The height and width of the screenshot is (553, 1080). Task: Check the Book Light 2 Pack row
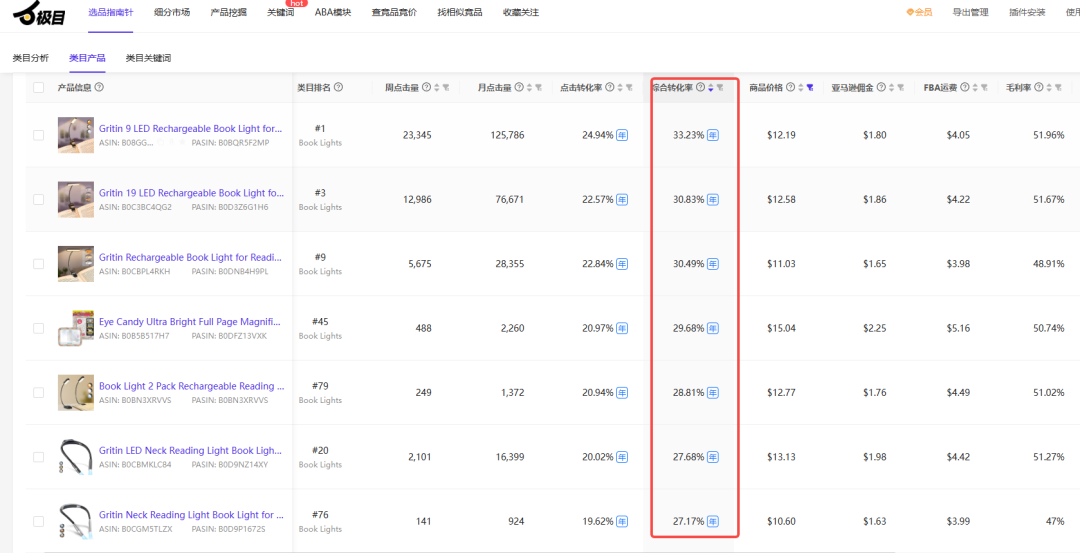tap(39, 393)
